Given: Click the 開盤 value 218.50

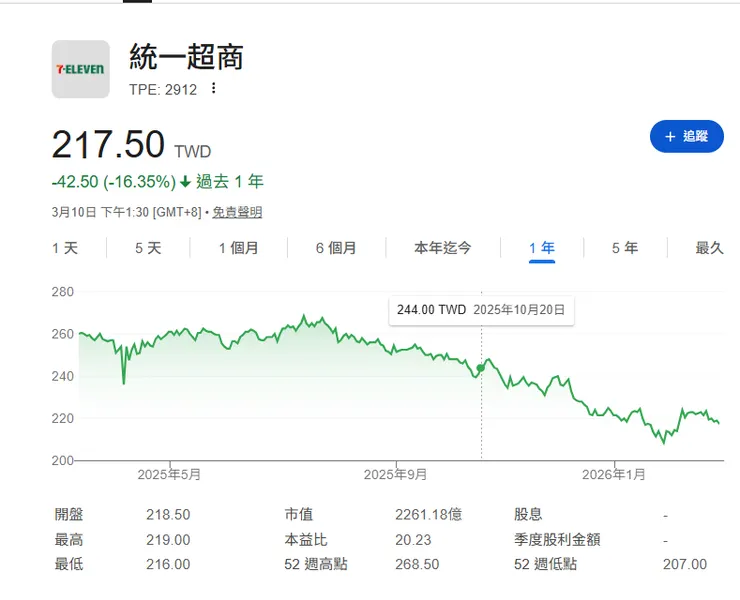Looking at the screenshot, I should 168,515.
